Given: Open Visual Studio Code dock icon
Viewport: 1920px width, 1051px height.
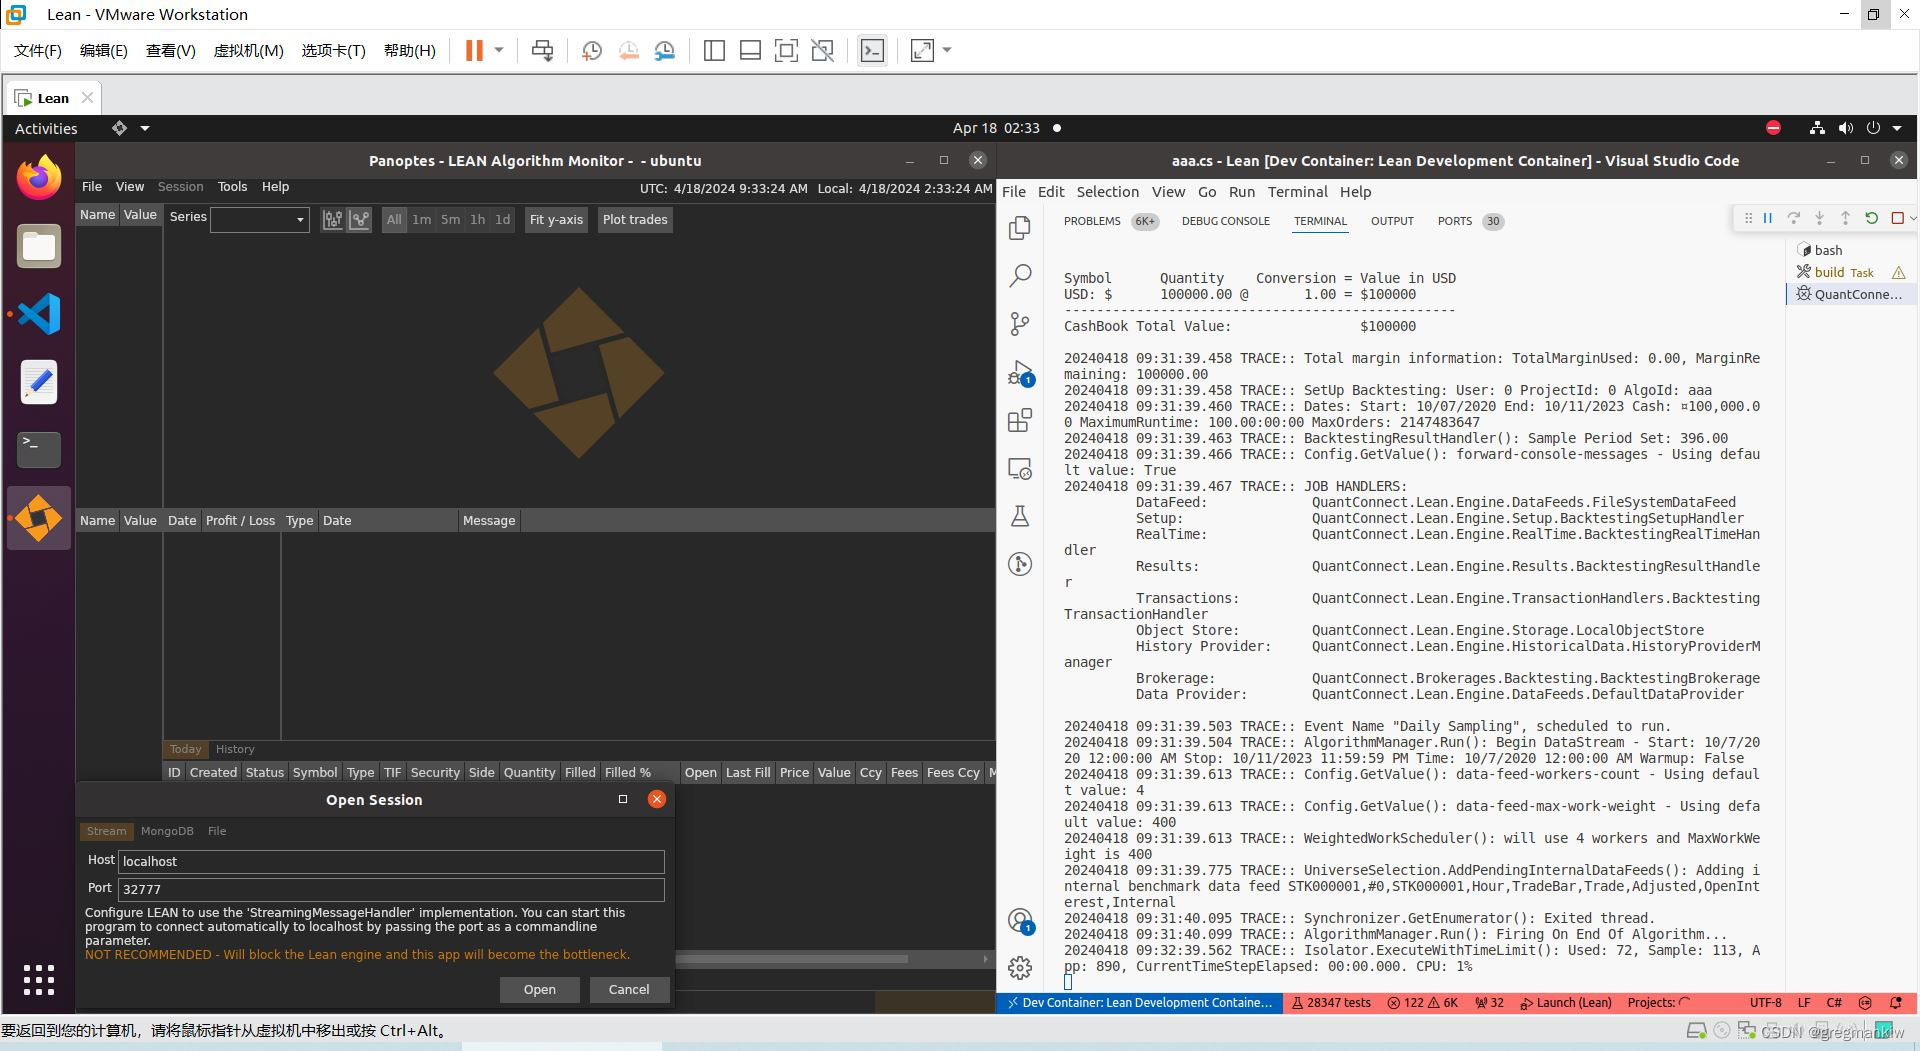Looking at the screenshot, I should click(39, 314).
